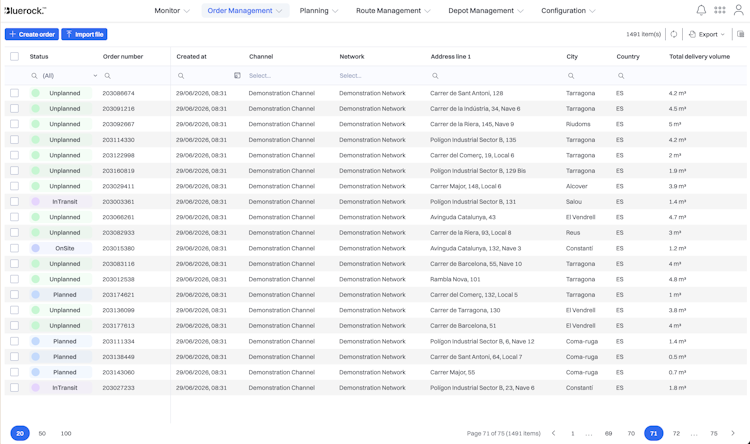Click purple status dot for order 203003361

point(35,201)
